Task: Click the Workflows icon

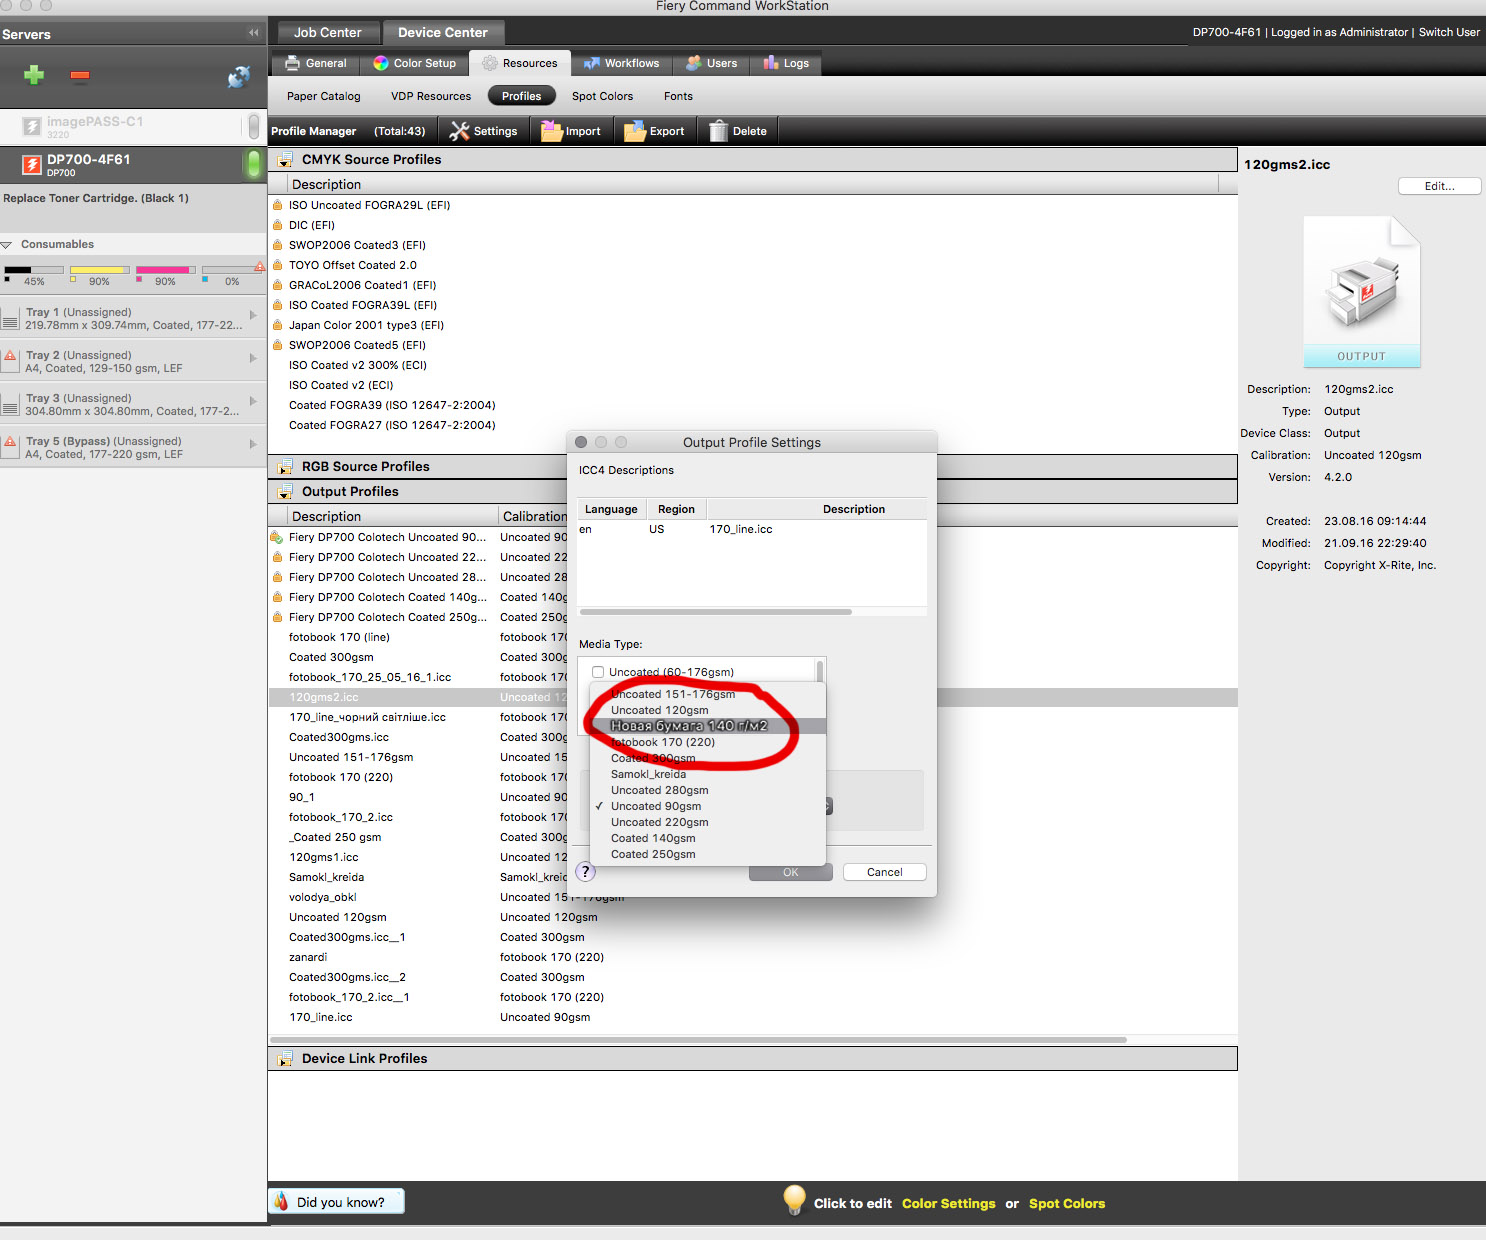Action: (x=592, y=63)
